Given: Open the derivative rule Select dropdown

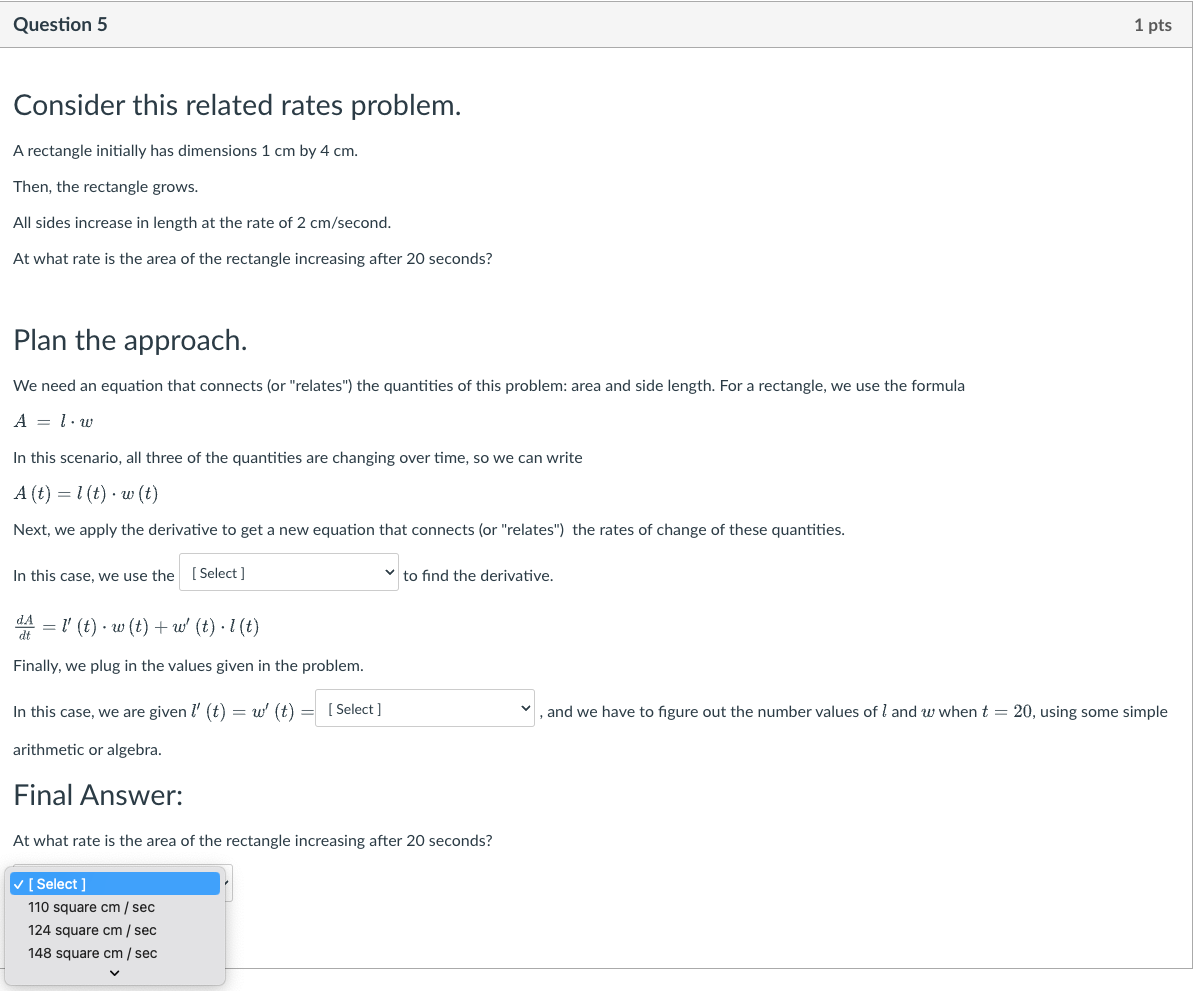Looking at the screenshot, I should click(288, 571).
